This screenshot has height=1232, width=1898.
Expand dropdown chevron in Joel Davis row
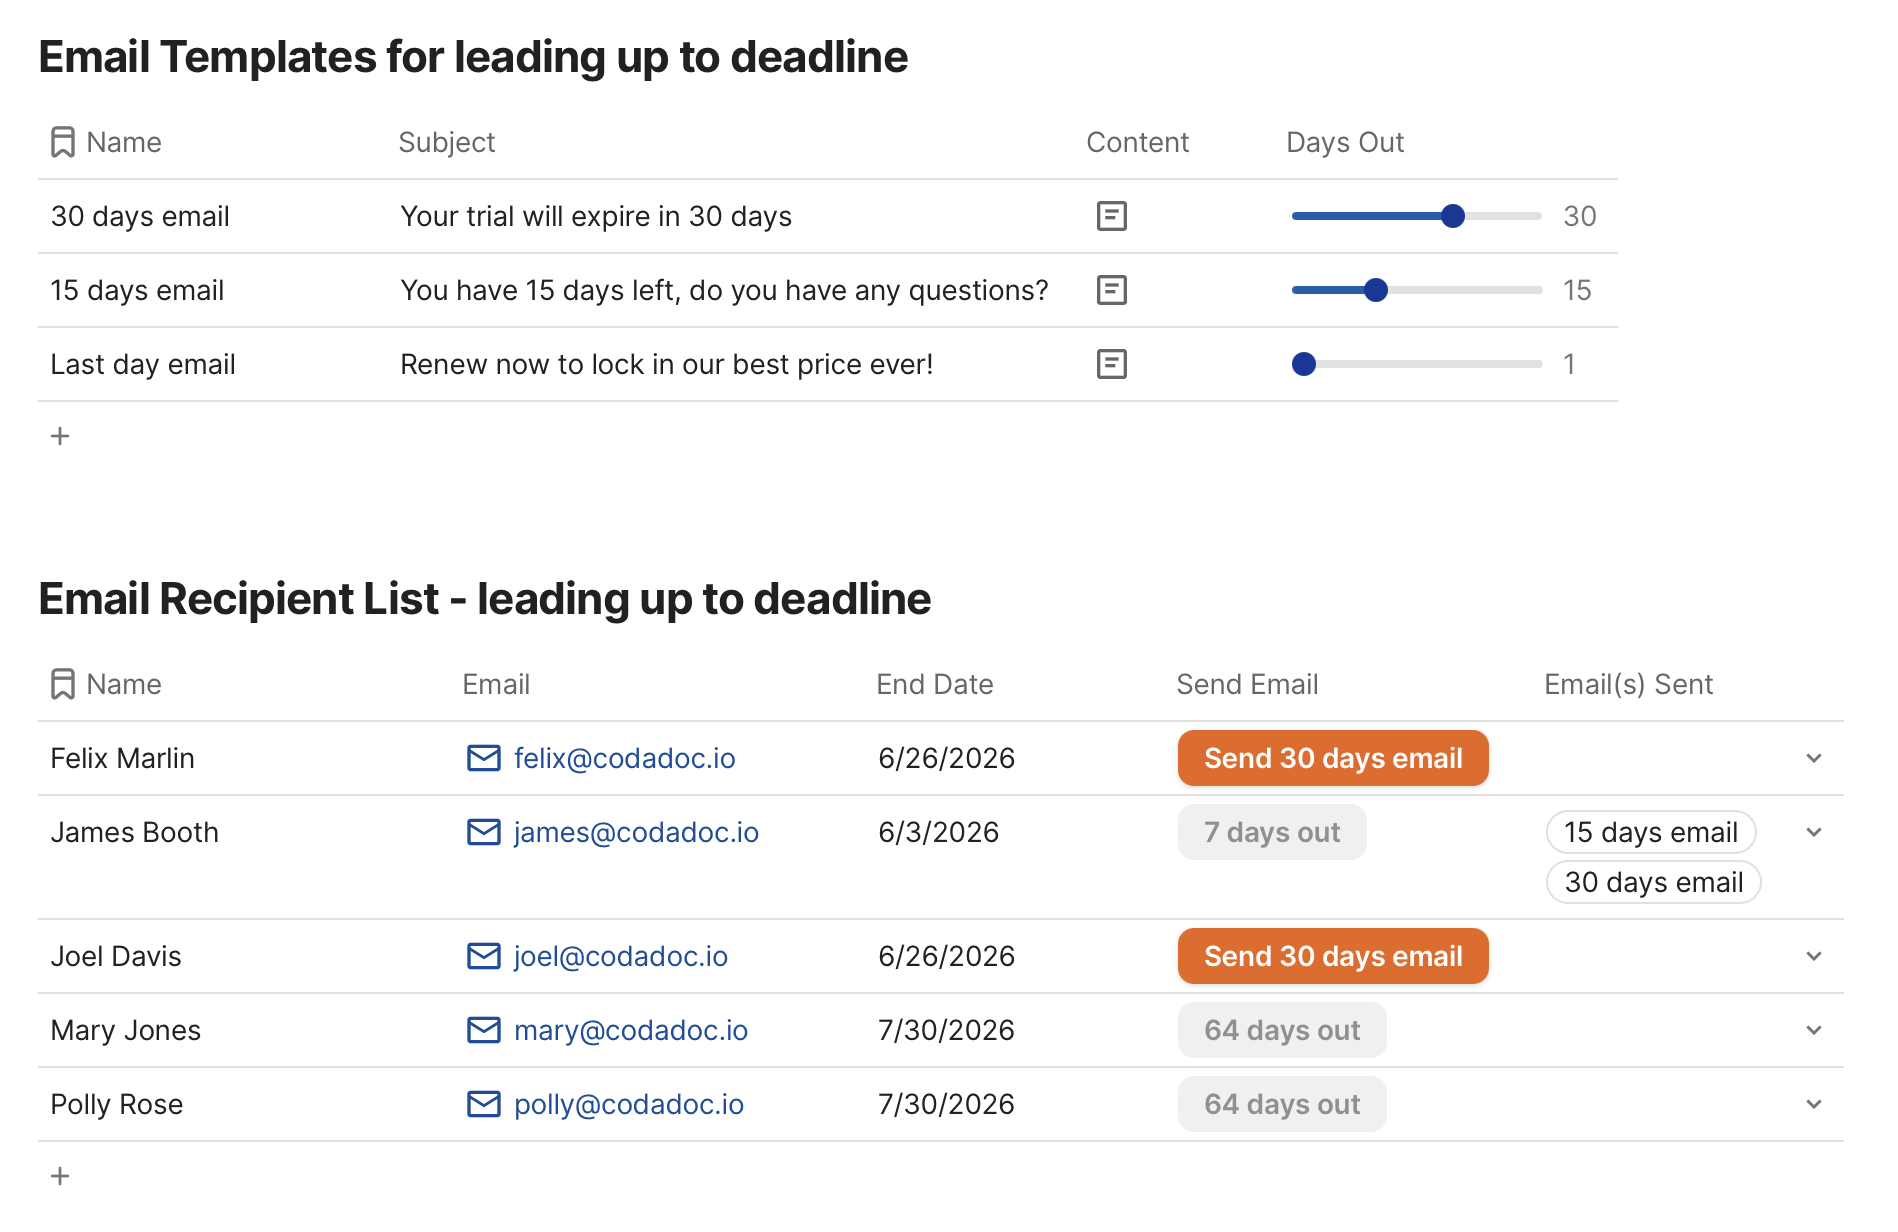coord(1814,956)
